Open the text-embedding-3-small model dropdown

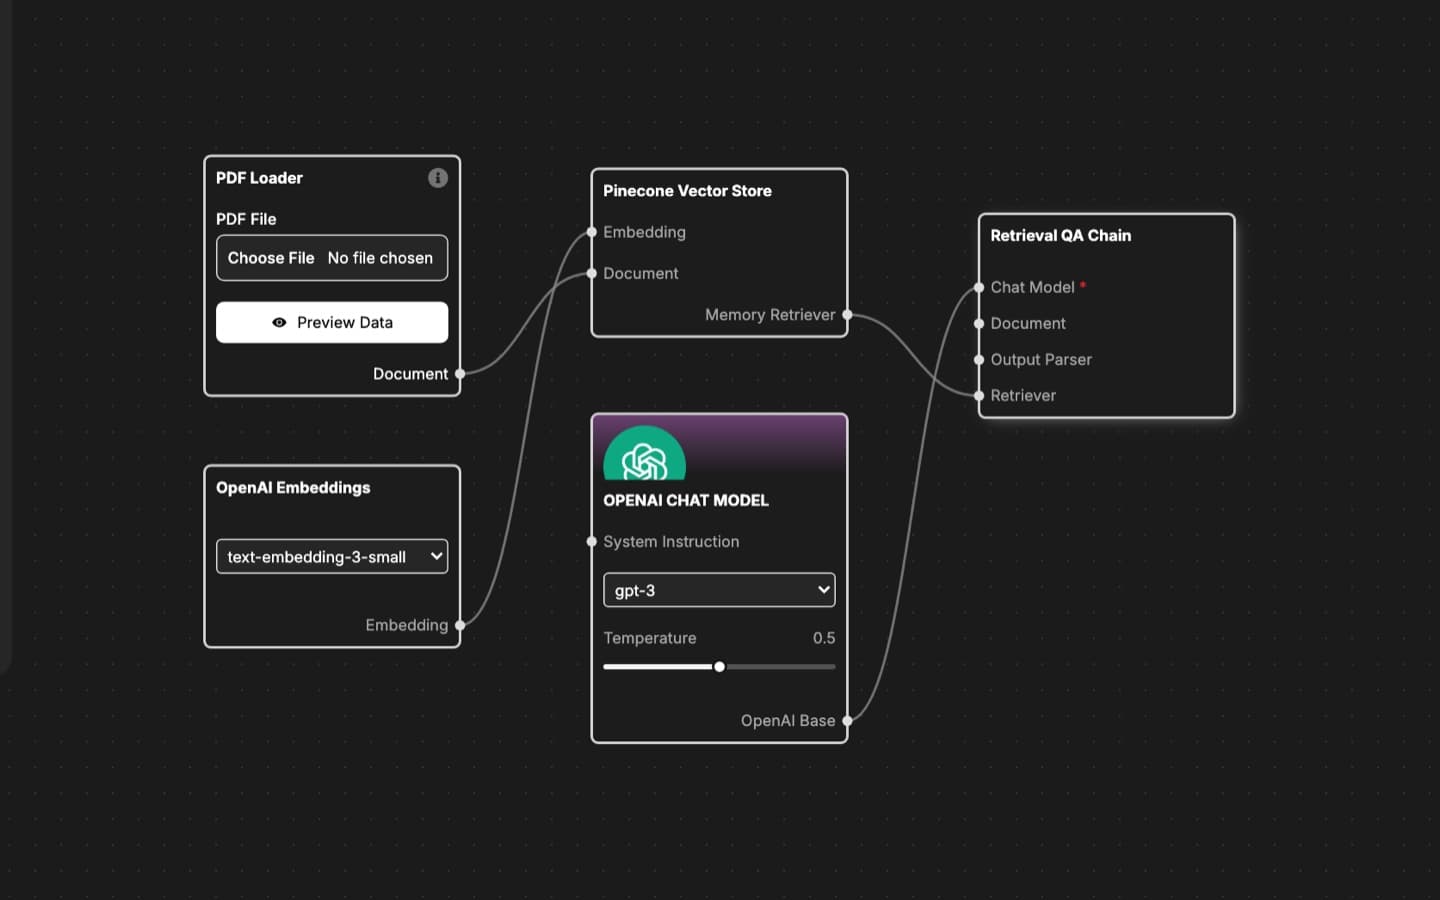[332, 557]
